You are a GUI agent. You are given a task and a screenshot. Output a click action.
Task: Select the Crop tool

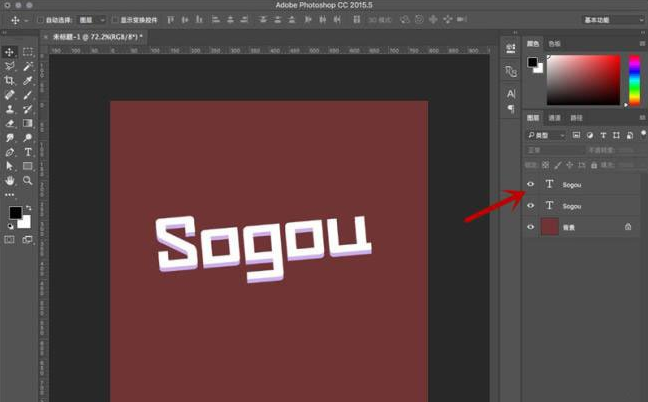(x=10, y=80)
